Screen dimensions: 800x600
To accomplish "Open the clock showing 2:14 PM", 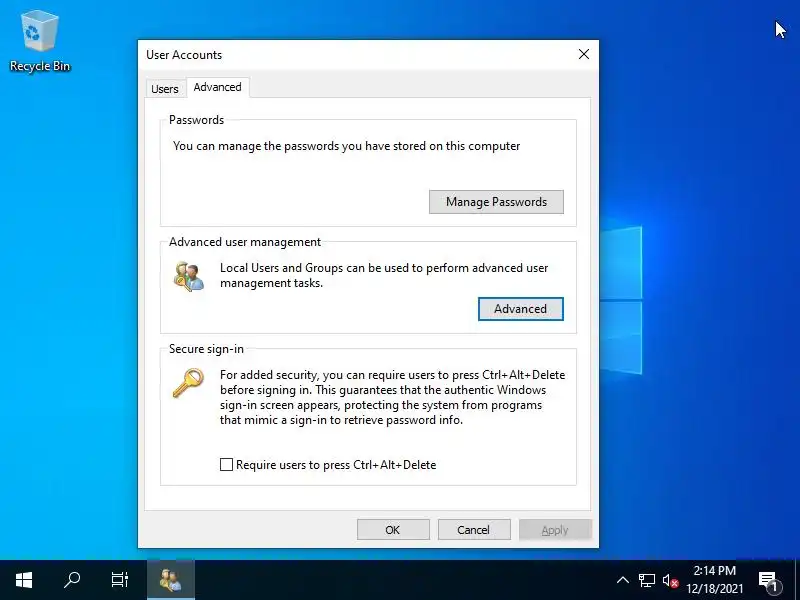I will point(714,580).
